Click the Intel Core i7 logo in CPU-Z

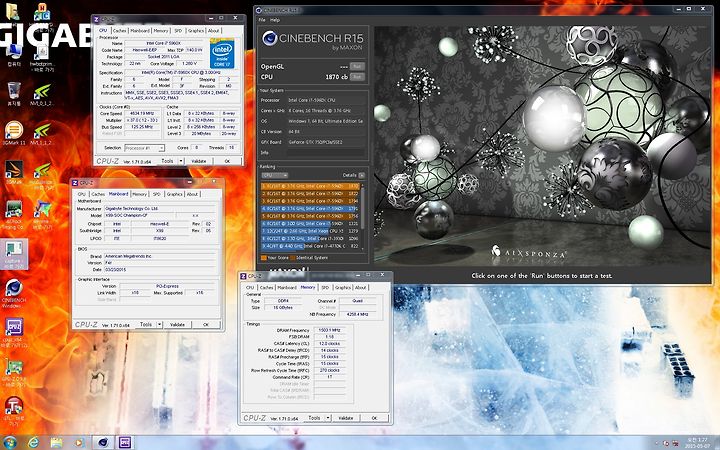pyautogui.click(x=222, y=54)
